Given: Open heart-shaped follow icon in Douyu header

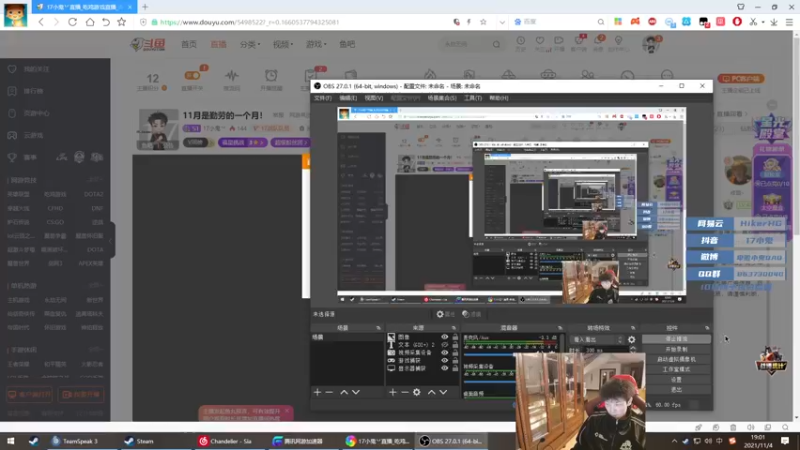Looking at the screenshot, I should tap(540, 41).
